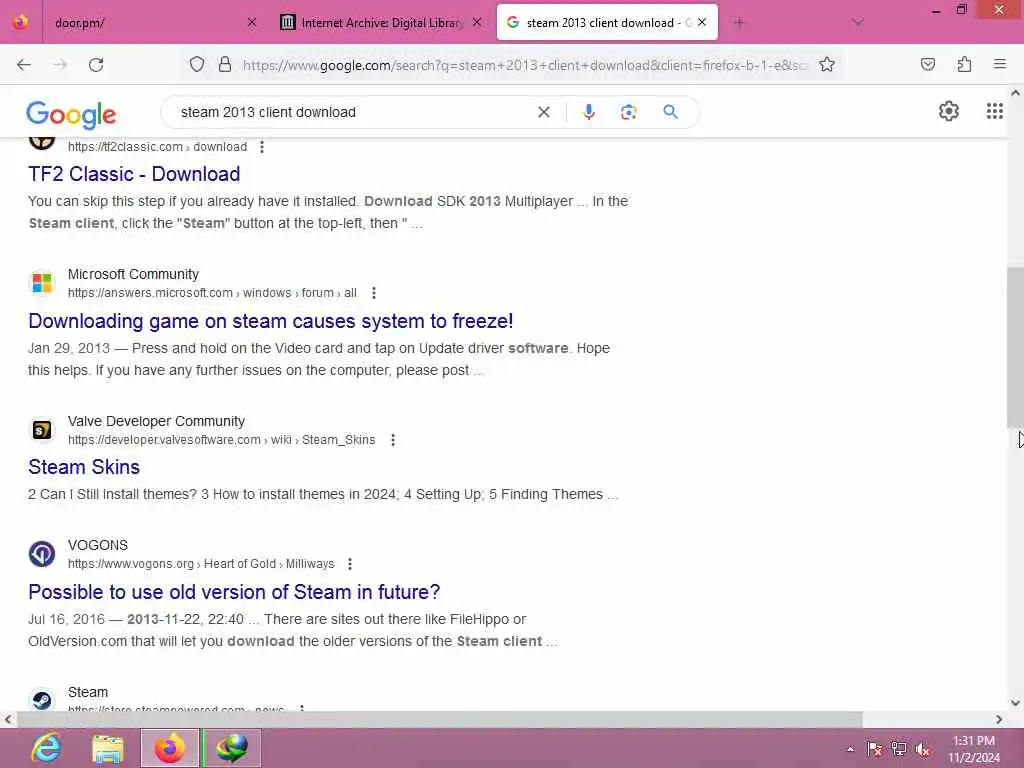Open more options for Valve Developer Community result
This screenshot has width=1024, height=768.
point(392,440)
